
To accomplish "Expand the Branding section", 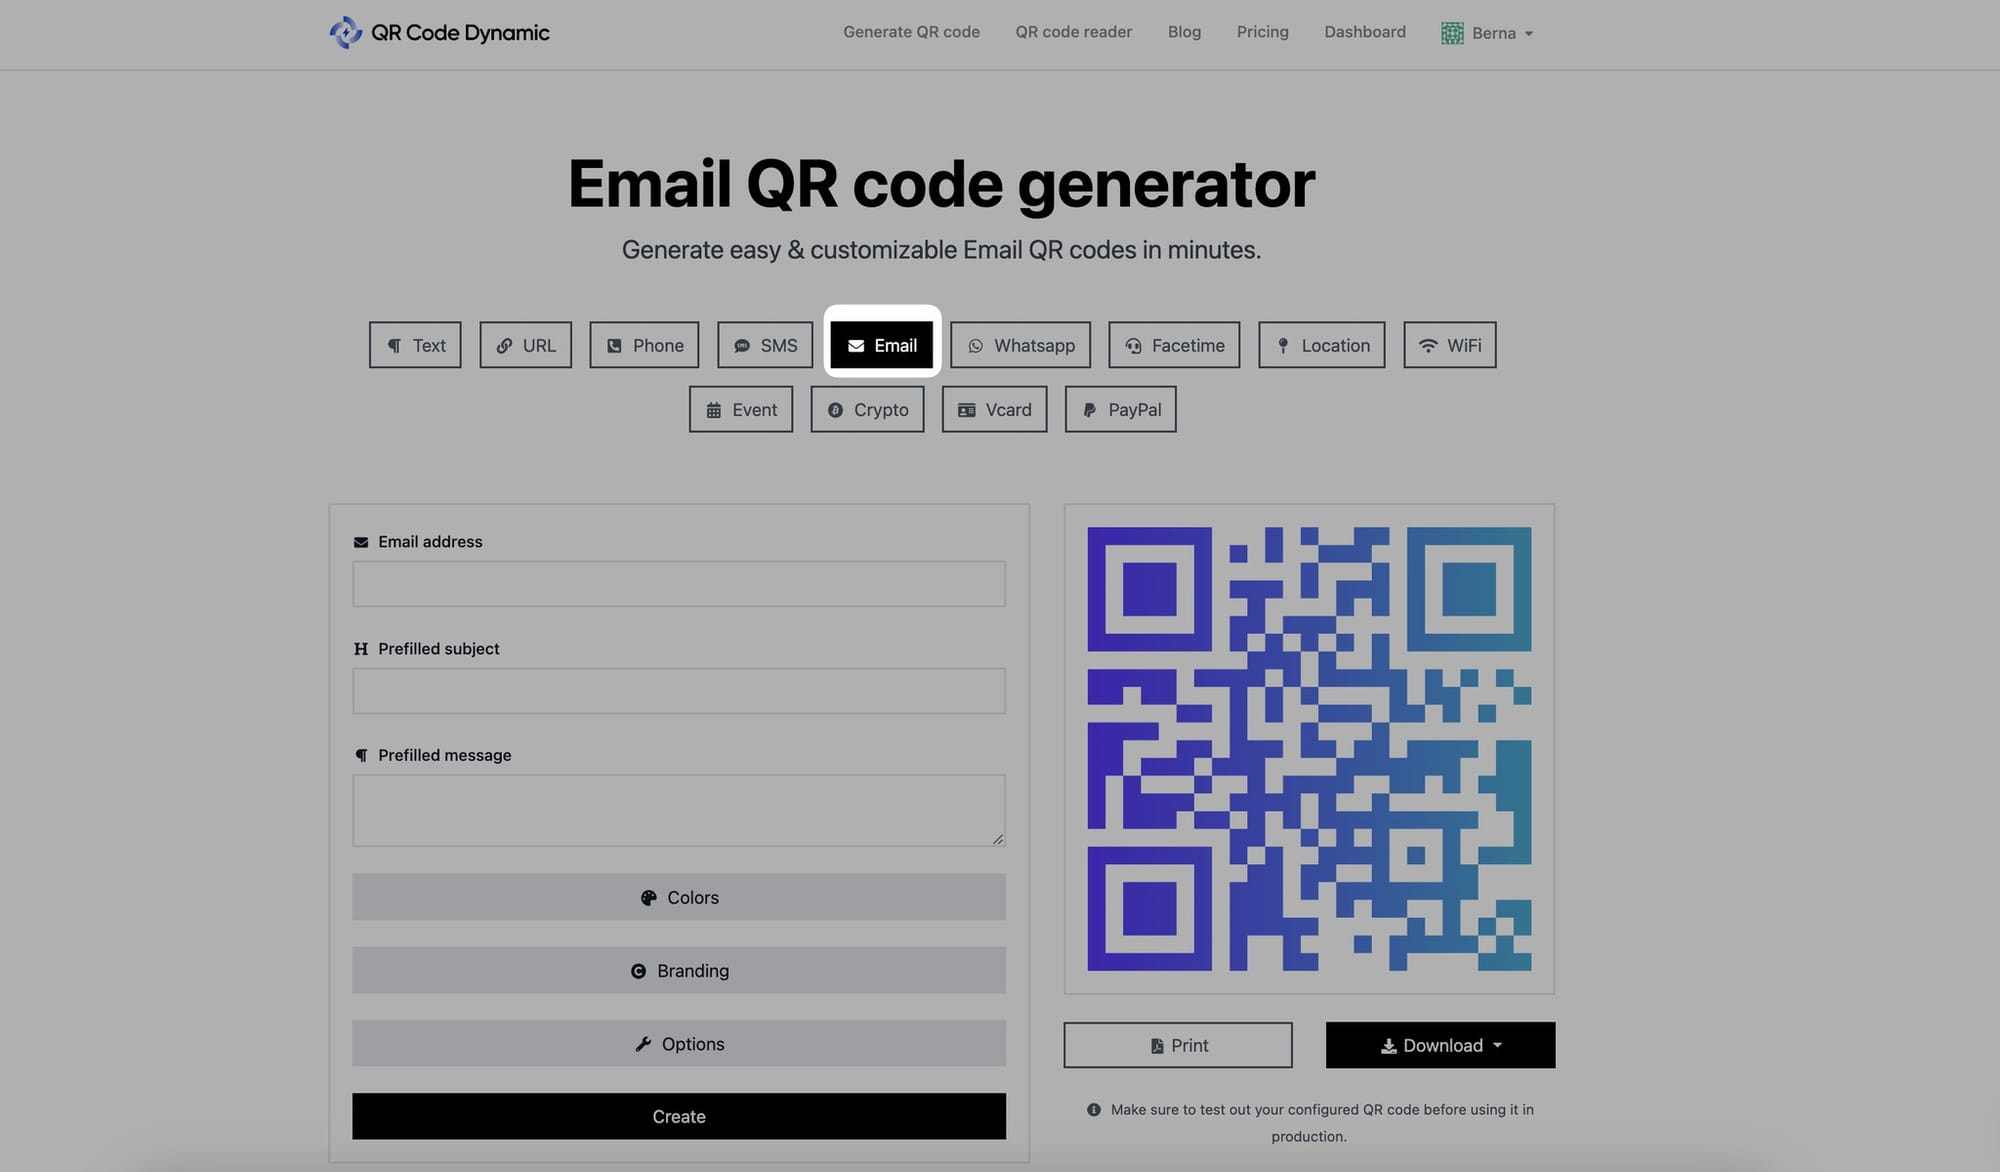I will click(678, 968).
